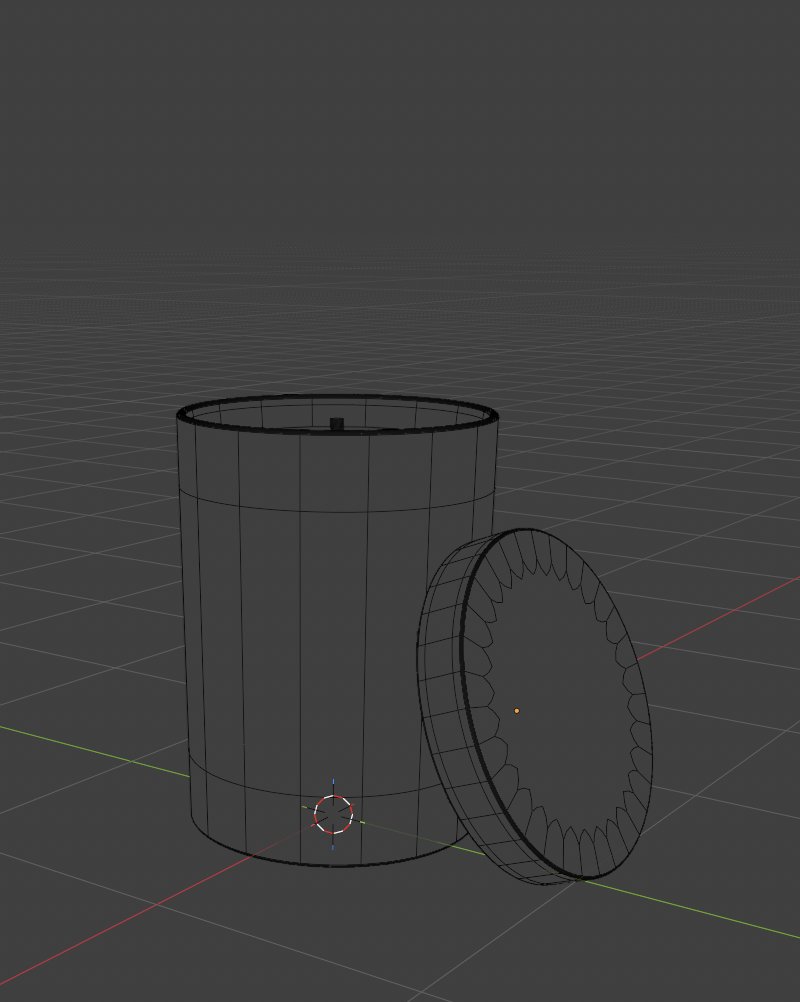
Task: Click the orange origin point on the lid
Action: click(x=516, y=711)
